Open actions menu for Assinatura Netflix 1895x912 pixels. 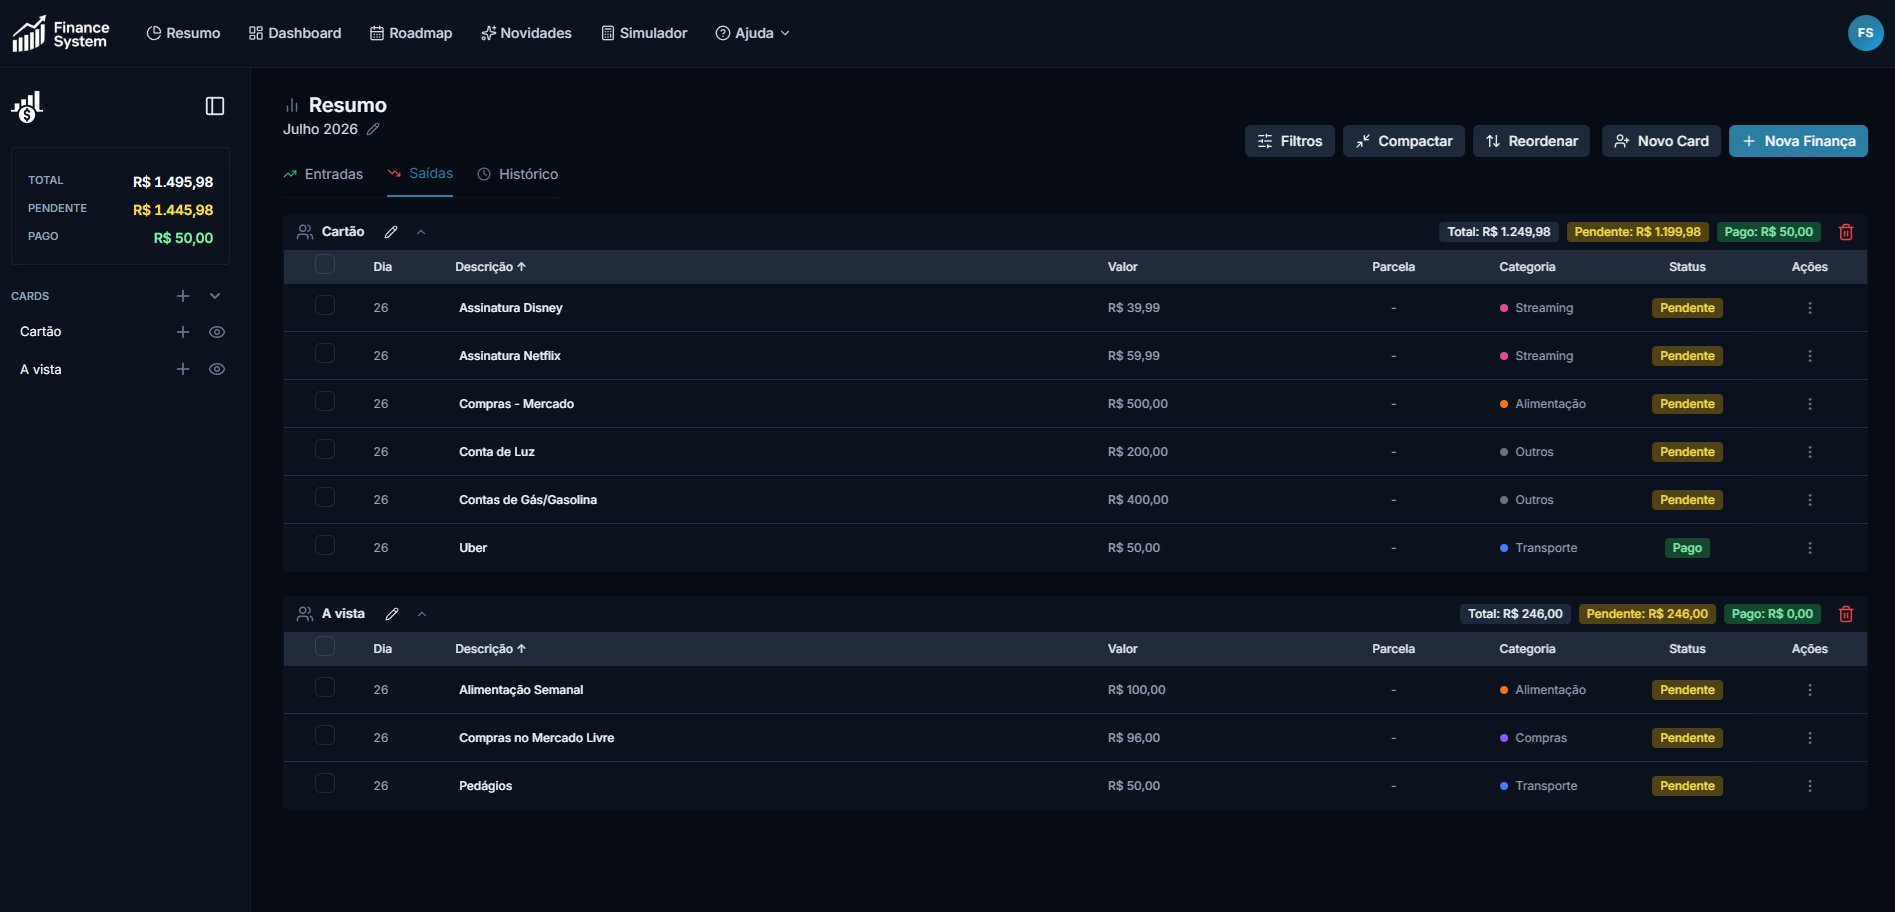tap(1810, 356)
